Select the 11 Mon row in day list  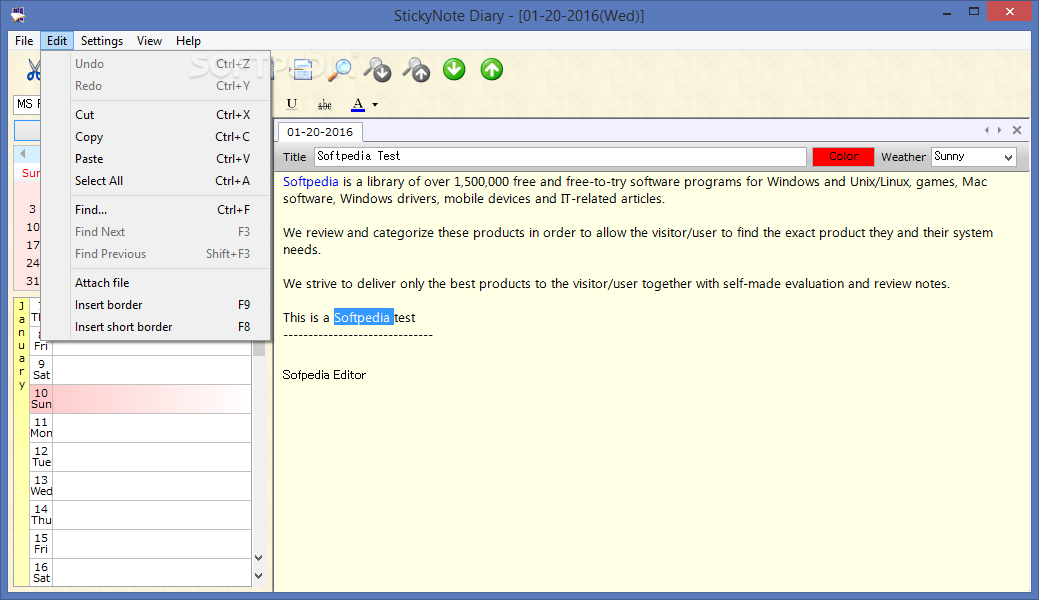pos(140,428)
